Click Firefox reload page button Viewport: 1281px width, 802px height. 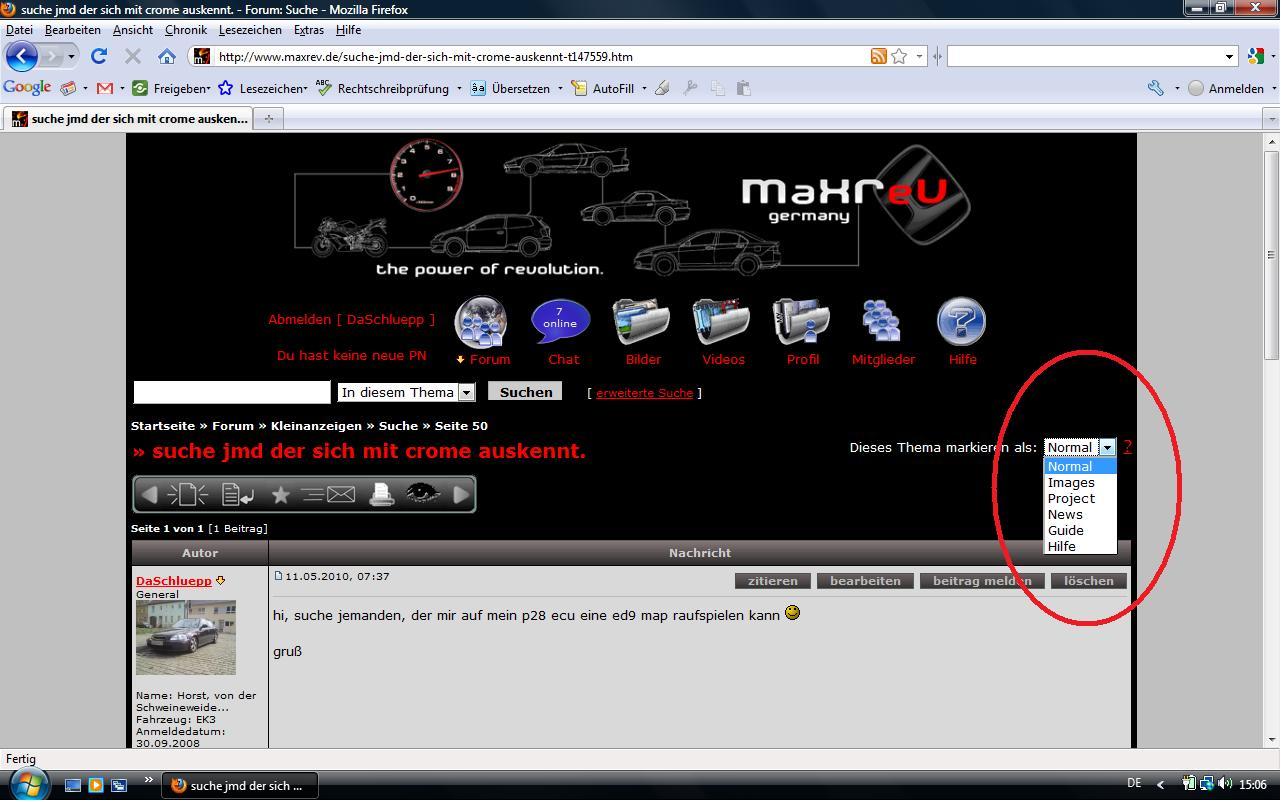pyautogui.click(x=99, y=56)
